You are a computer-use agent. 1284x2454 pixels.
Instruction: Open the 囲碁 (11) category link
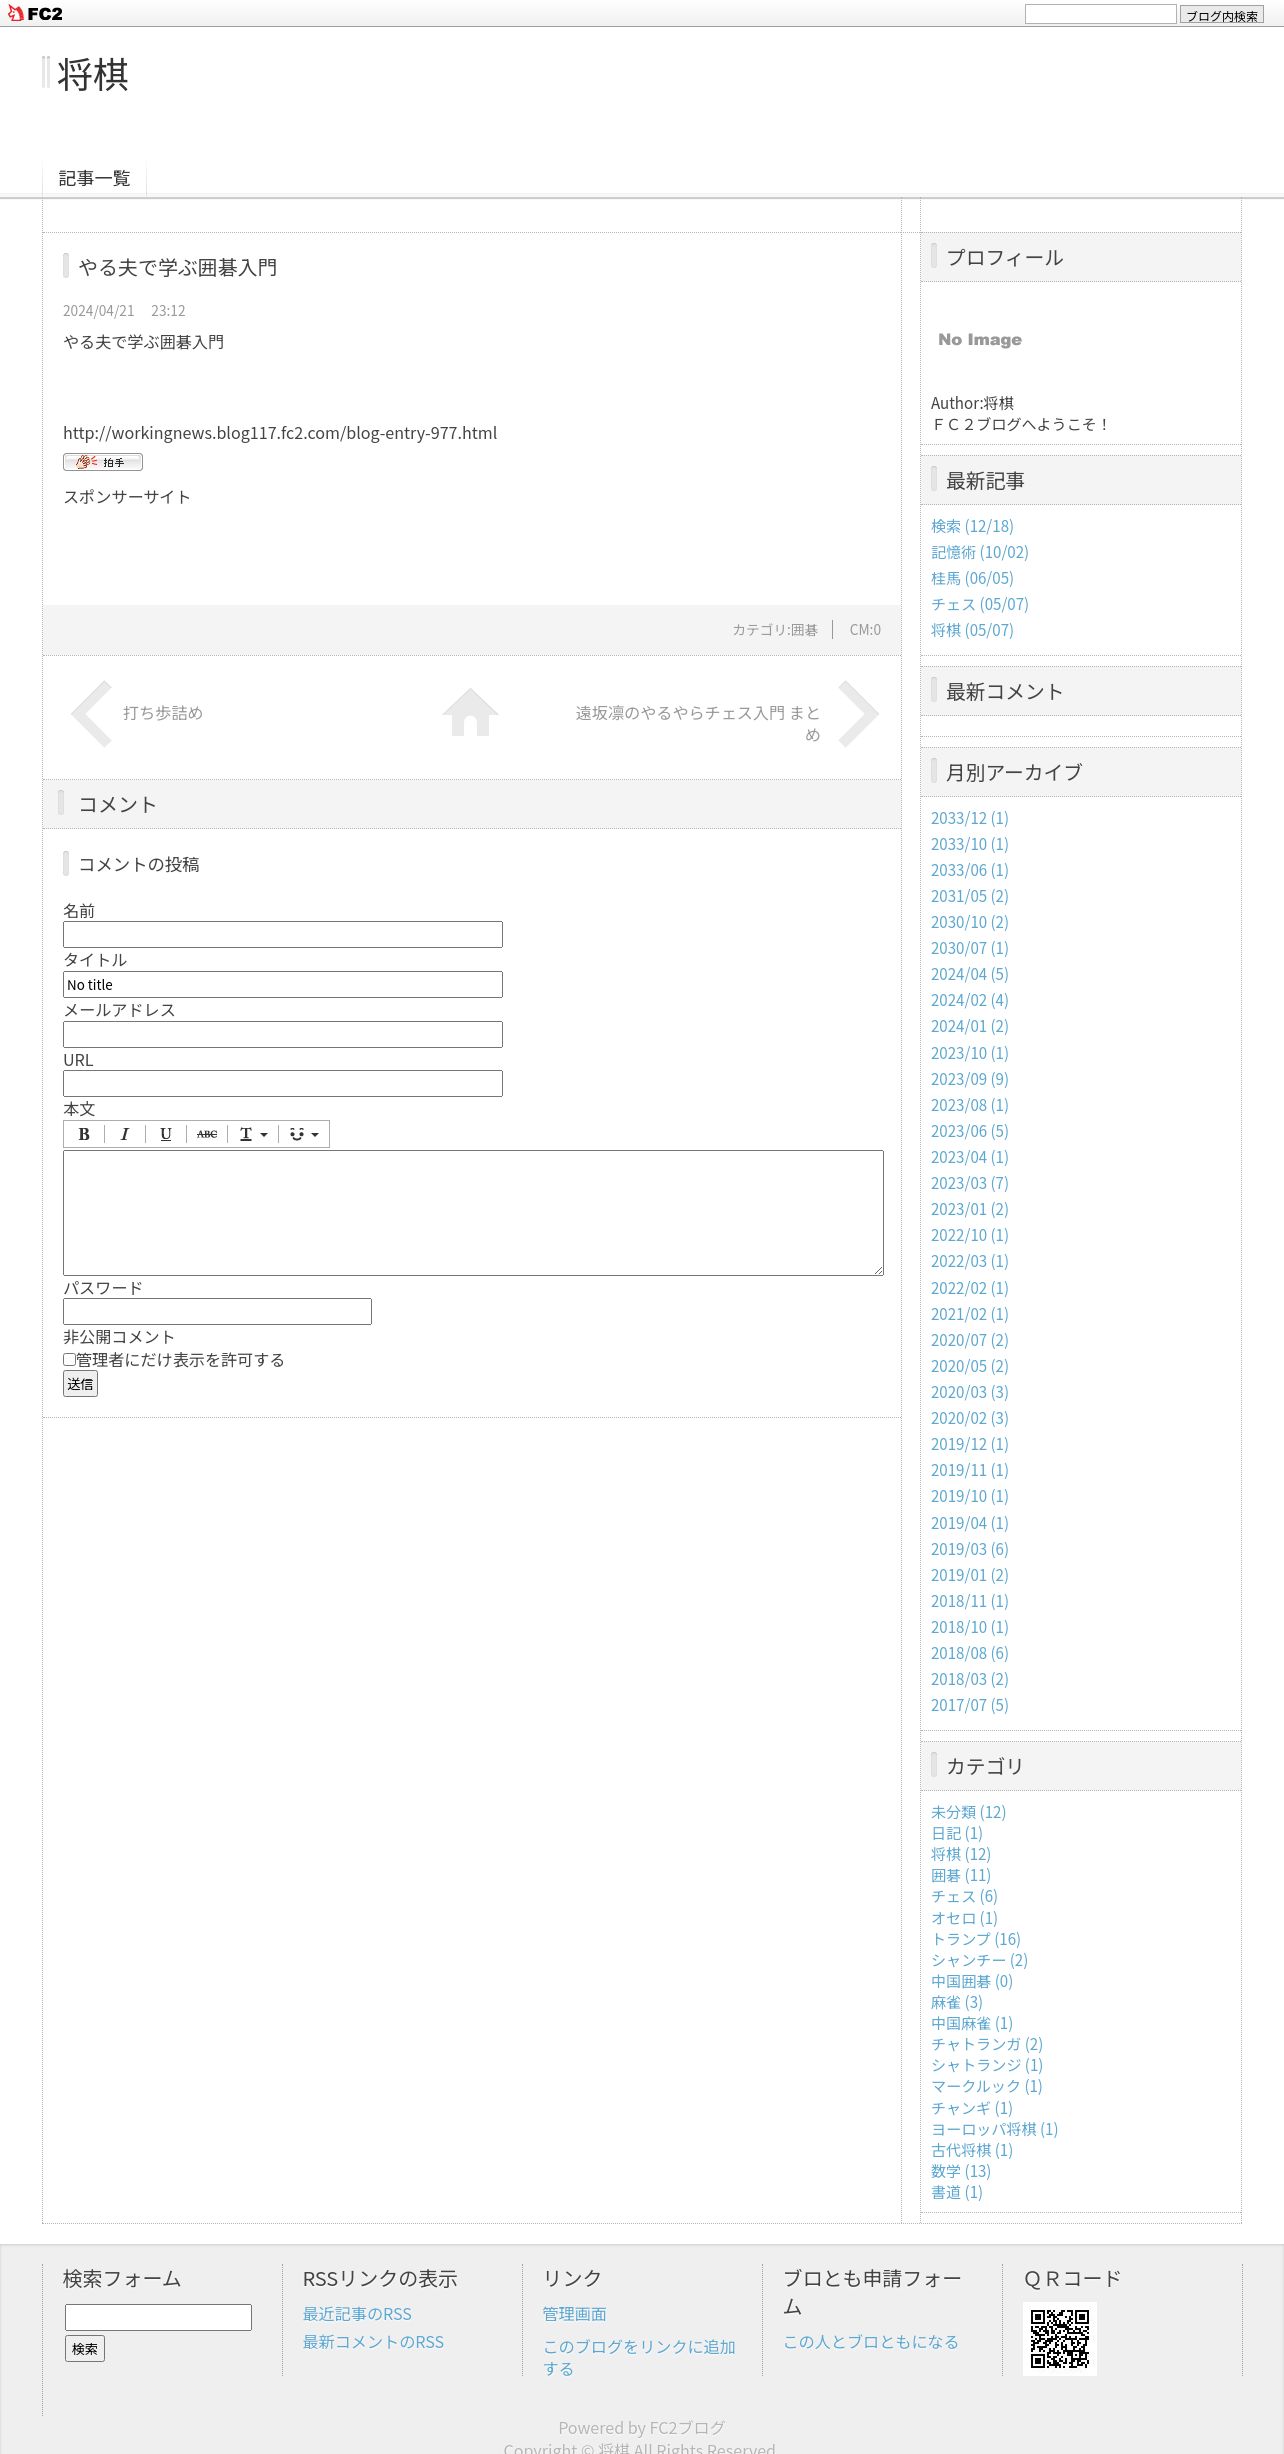960,1875
